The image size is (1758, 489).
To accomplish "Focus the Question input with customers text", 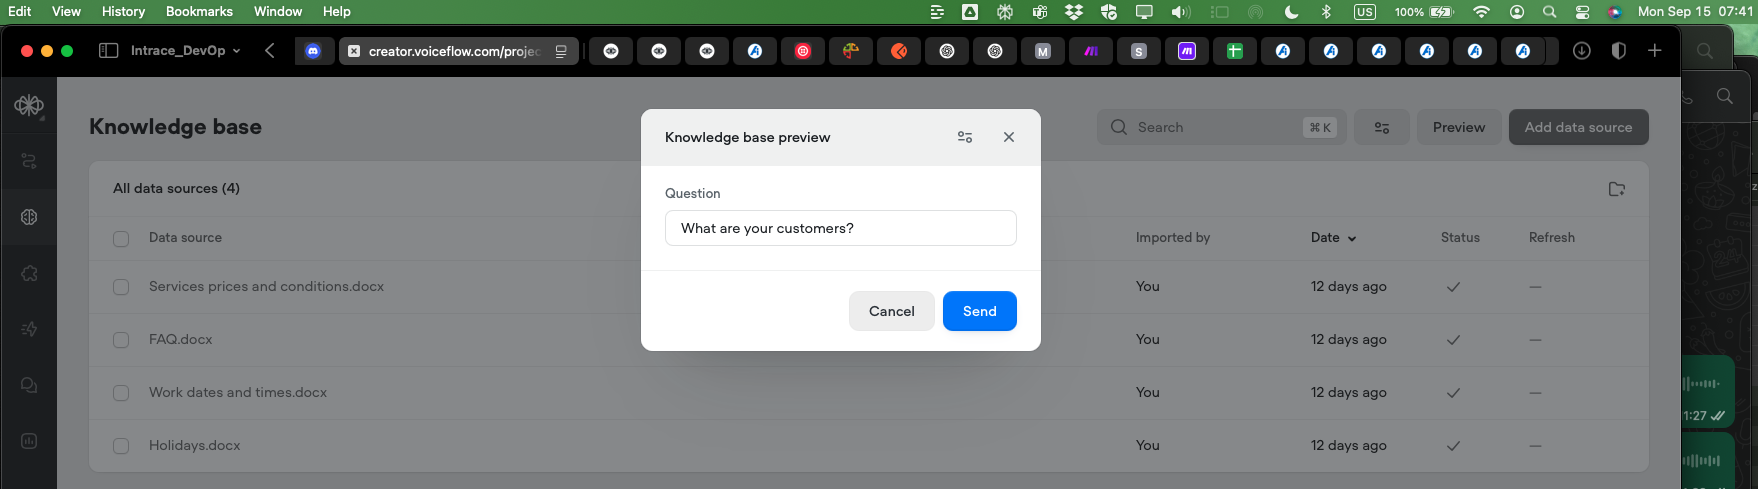I will click(x=841, y=228).
